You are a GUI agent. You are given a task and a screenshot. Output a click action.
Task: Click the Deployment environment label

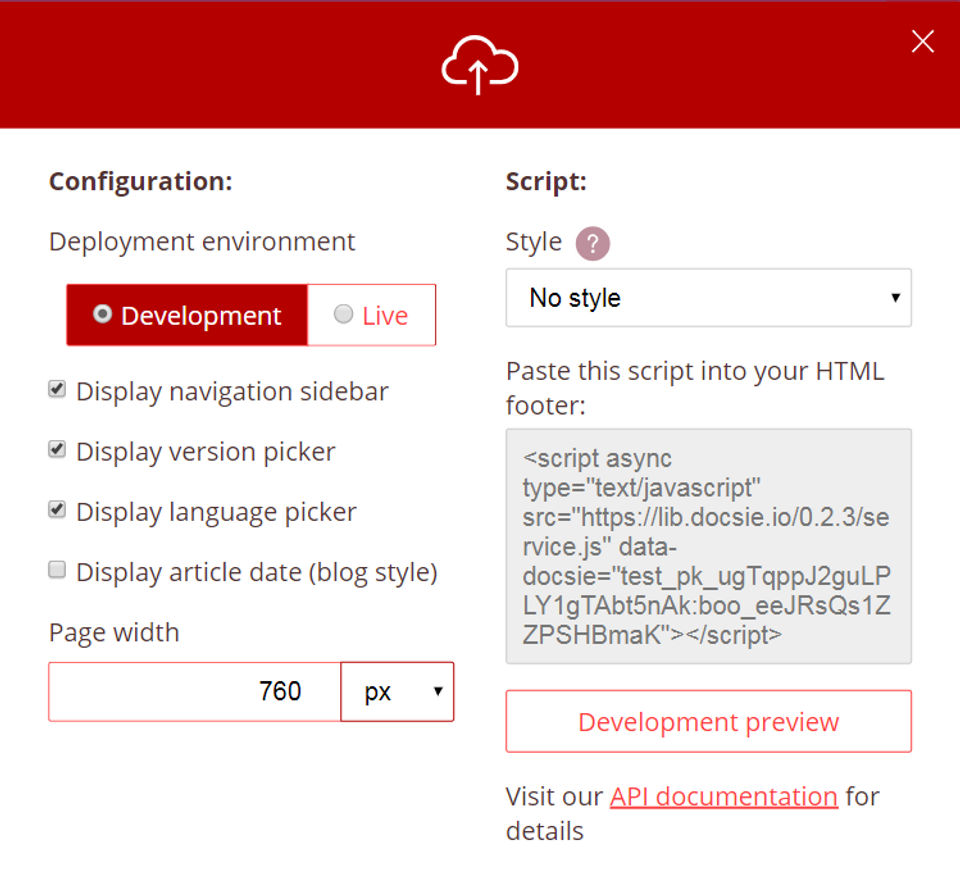[202, 242]
